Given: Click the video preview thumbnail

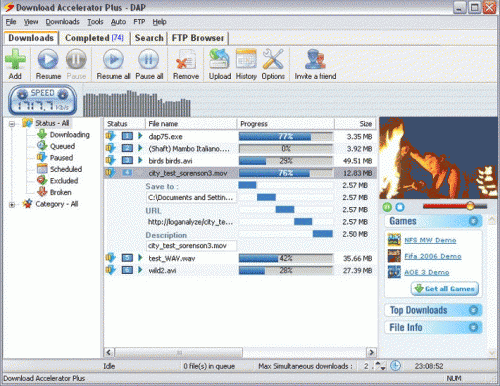Looking at the screenshot, I should [x=438, y=158].
